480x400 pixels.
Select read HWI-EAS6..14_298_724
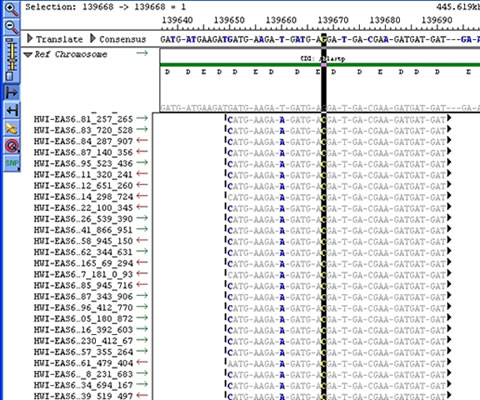(x=83, y=197)
